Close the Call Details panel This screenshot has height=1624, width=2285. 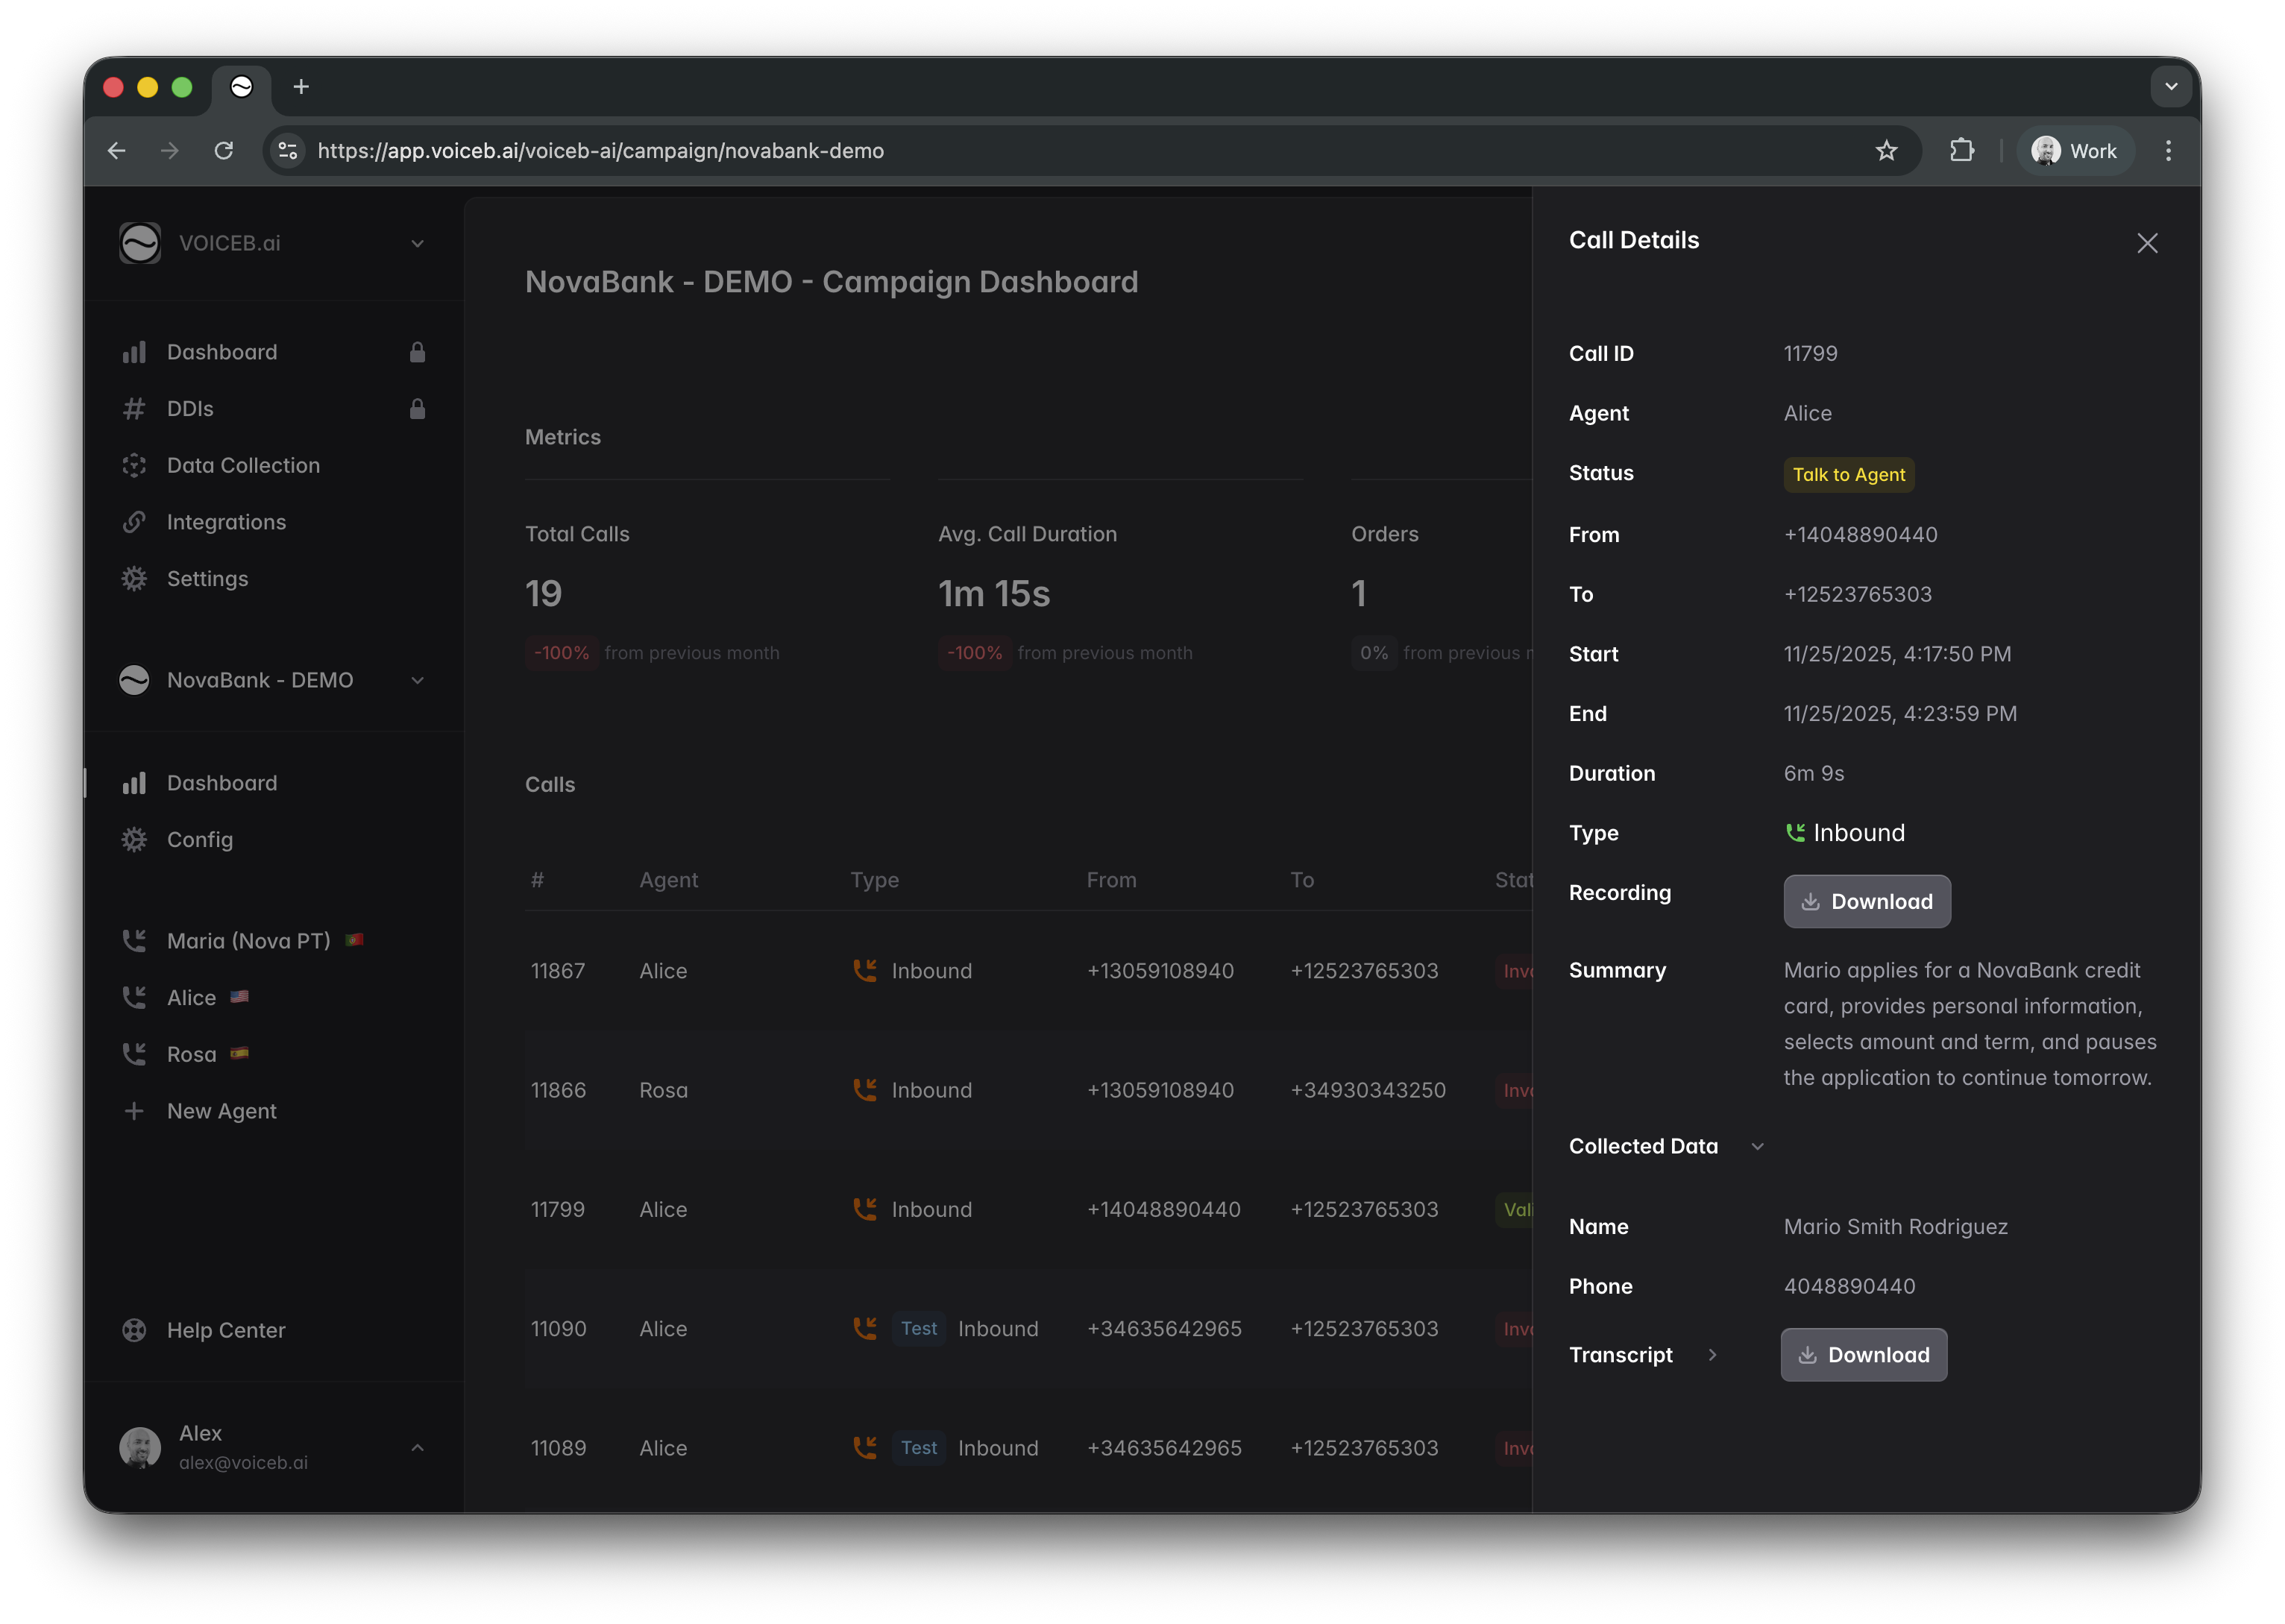(x=2147, y=243)
